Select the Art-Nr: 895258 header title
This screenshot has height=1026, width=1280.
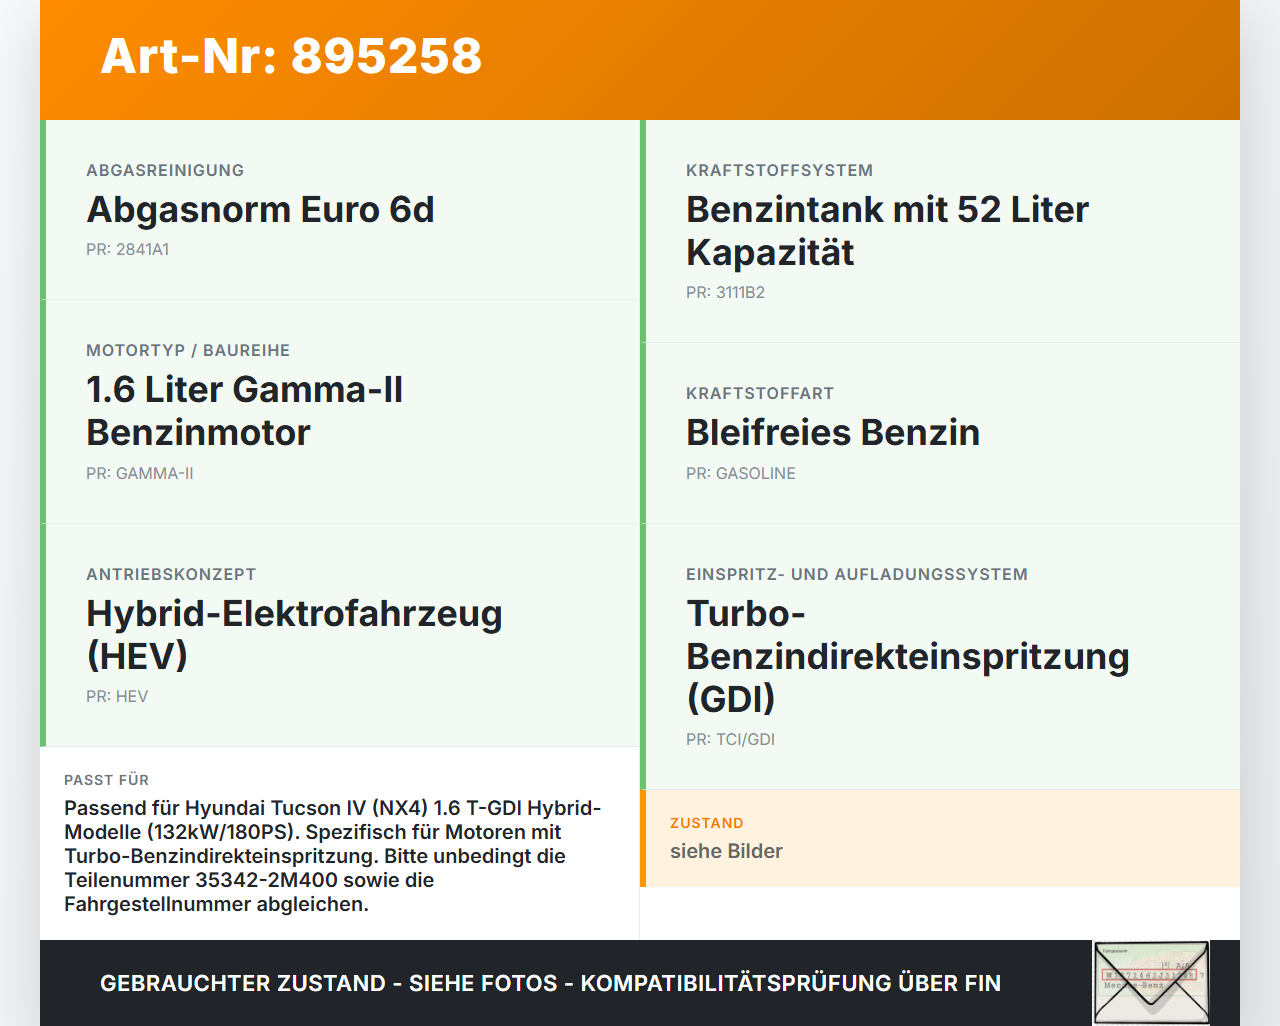coord(291,56)
